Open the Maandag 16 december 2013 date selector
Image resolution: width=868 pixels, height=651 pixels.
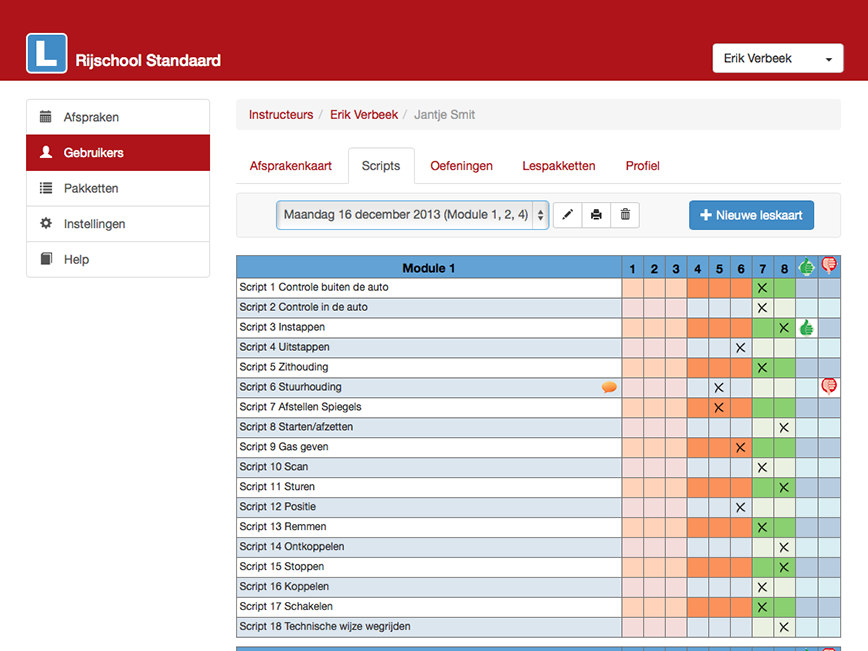412,215
